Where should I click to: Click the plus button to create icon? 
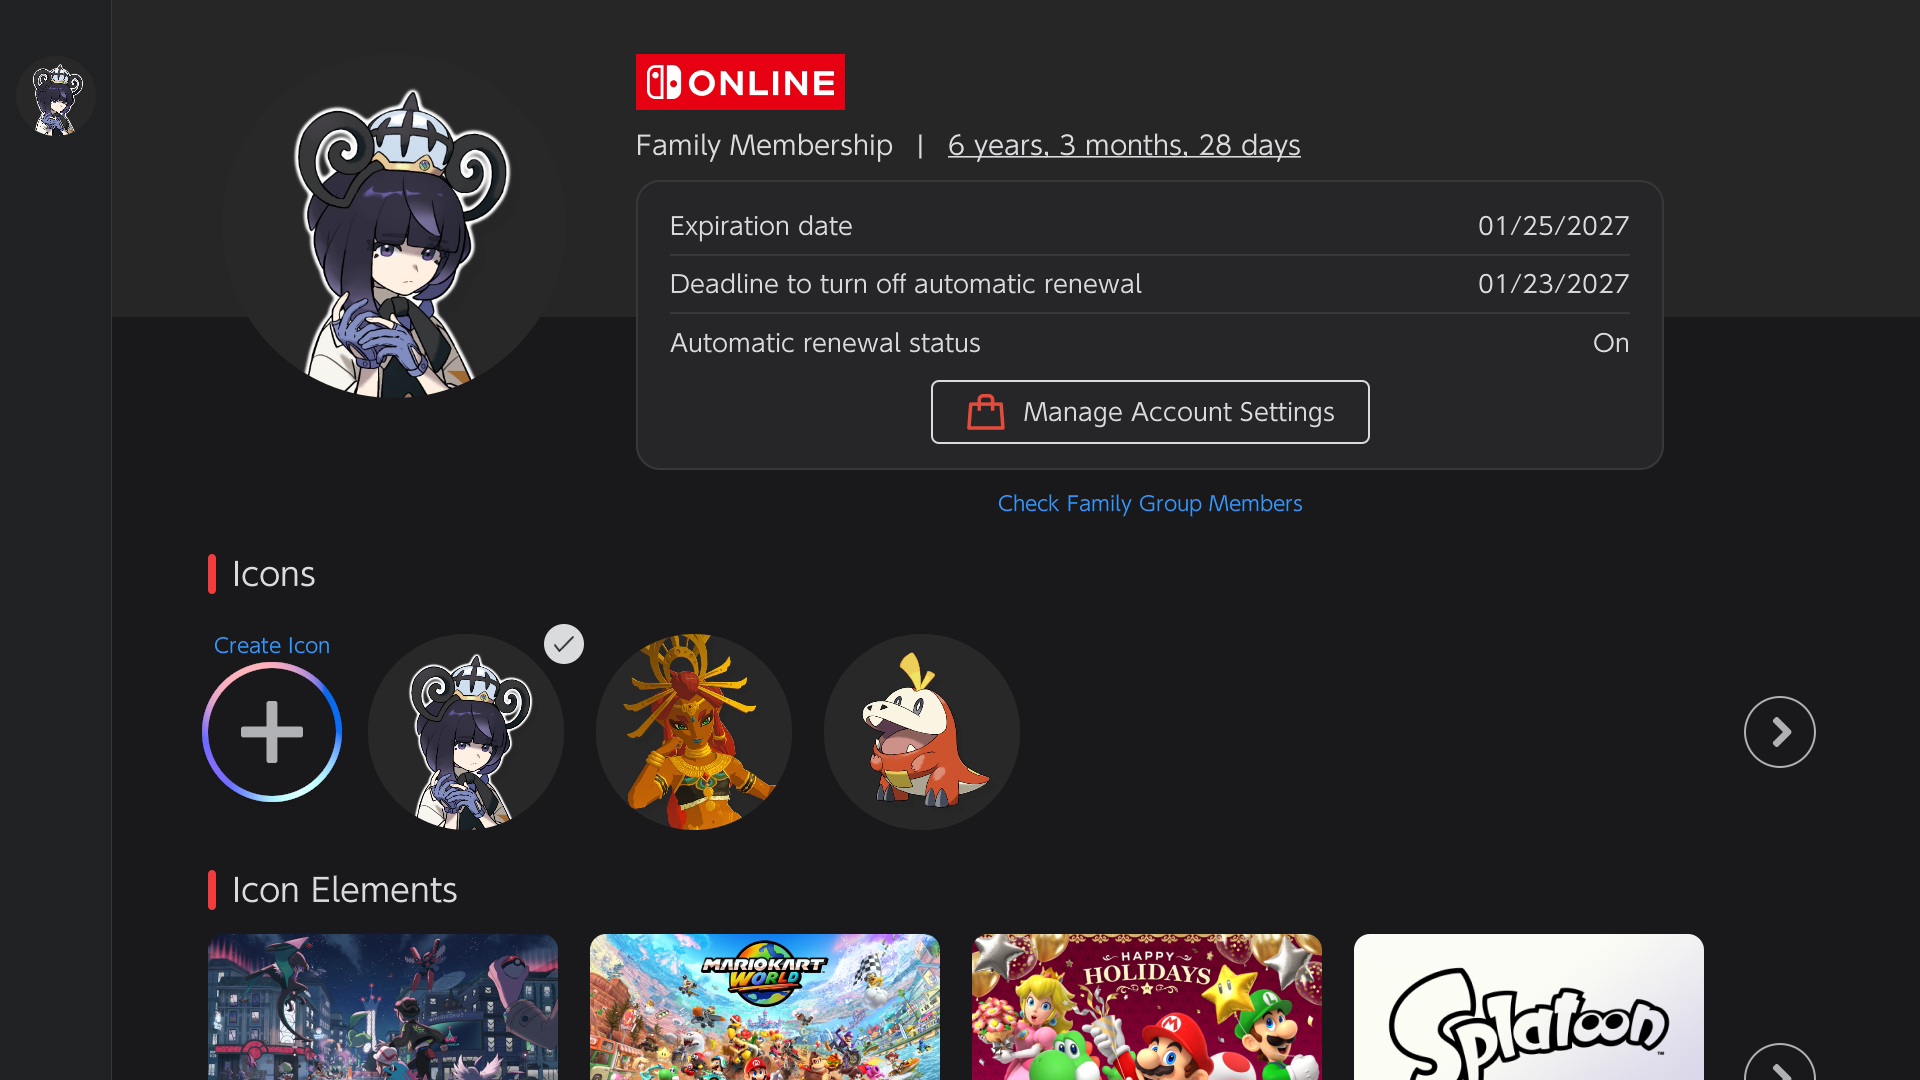point(272,732)
